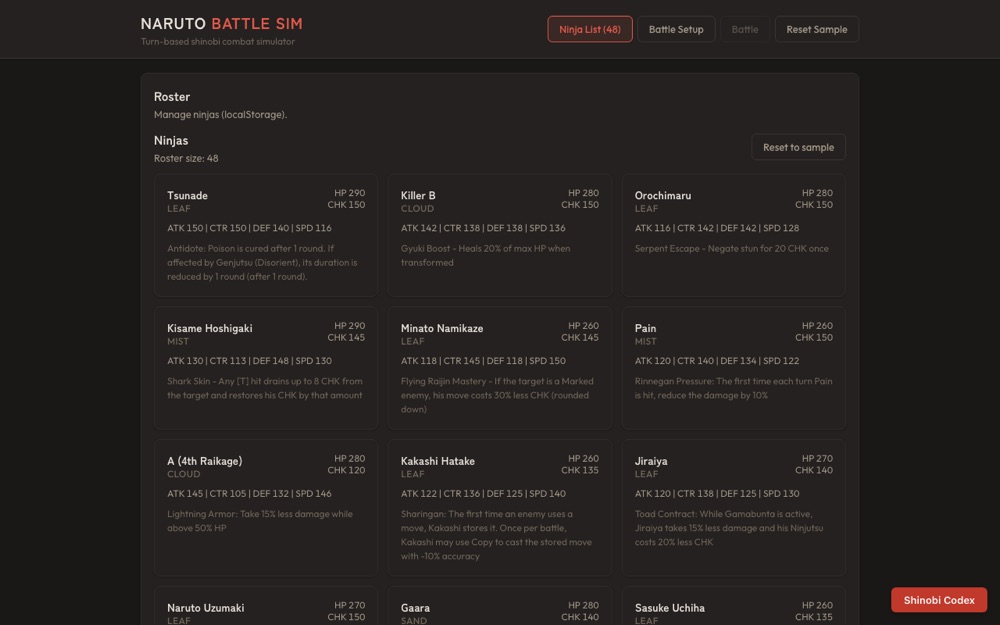Click the Roster size: 48 text
Viewport: 1000px width, 625px height.
click(186, 158)
